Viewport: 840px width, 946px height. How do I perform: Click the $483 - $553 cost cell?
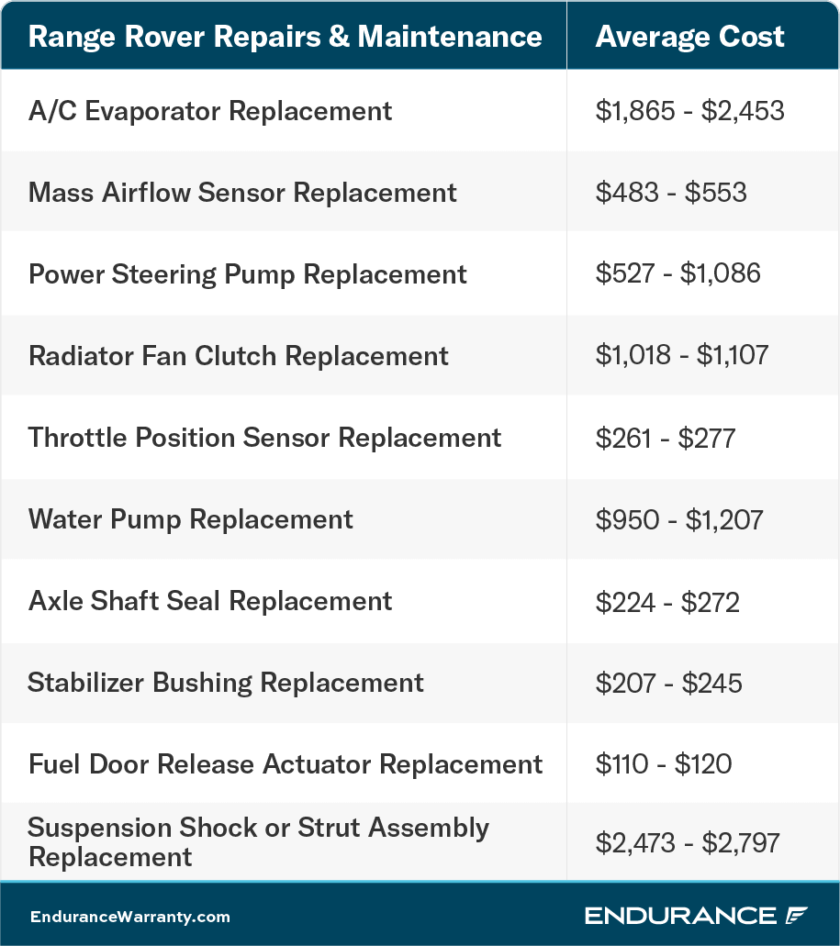(x=671, y=193)
